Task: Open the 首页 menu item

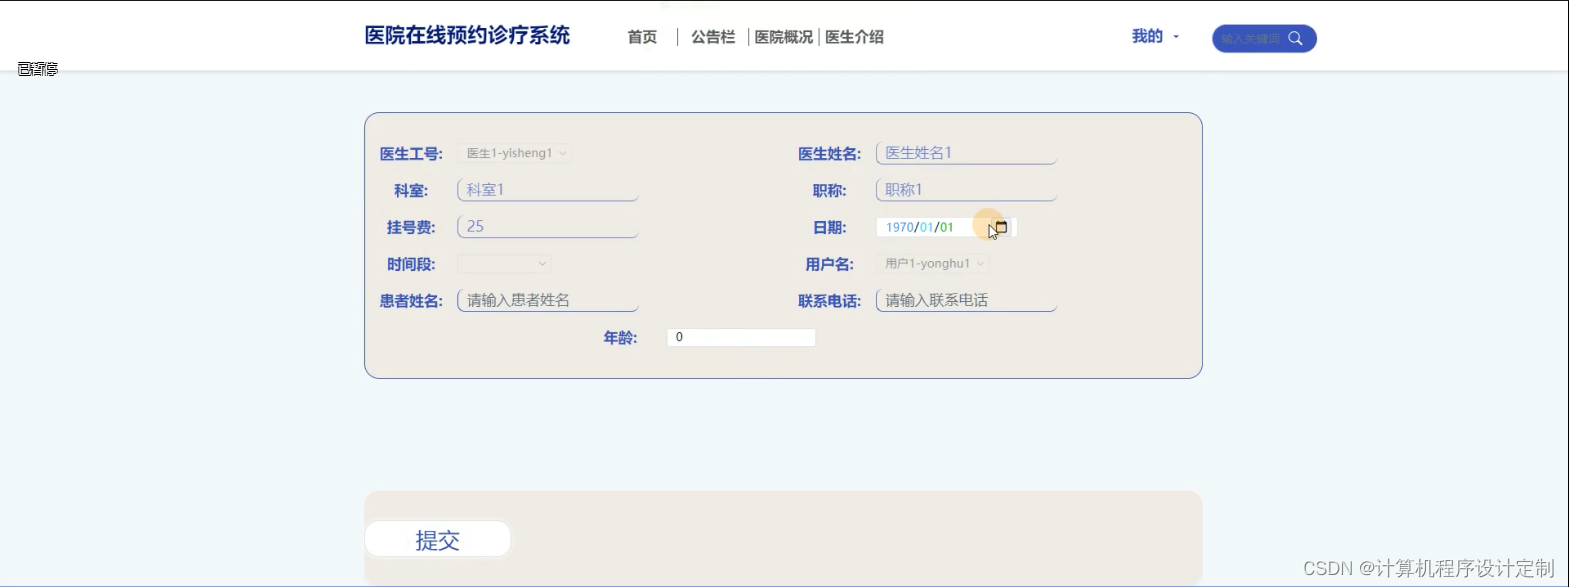Action: pos(642,37)
